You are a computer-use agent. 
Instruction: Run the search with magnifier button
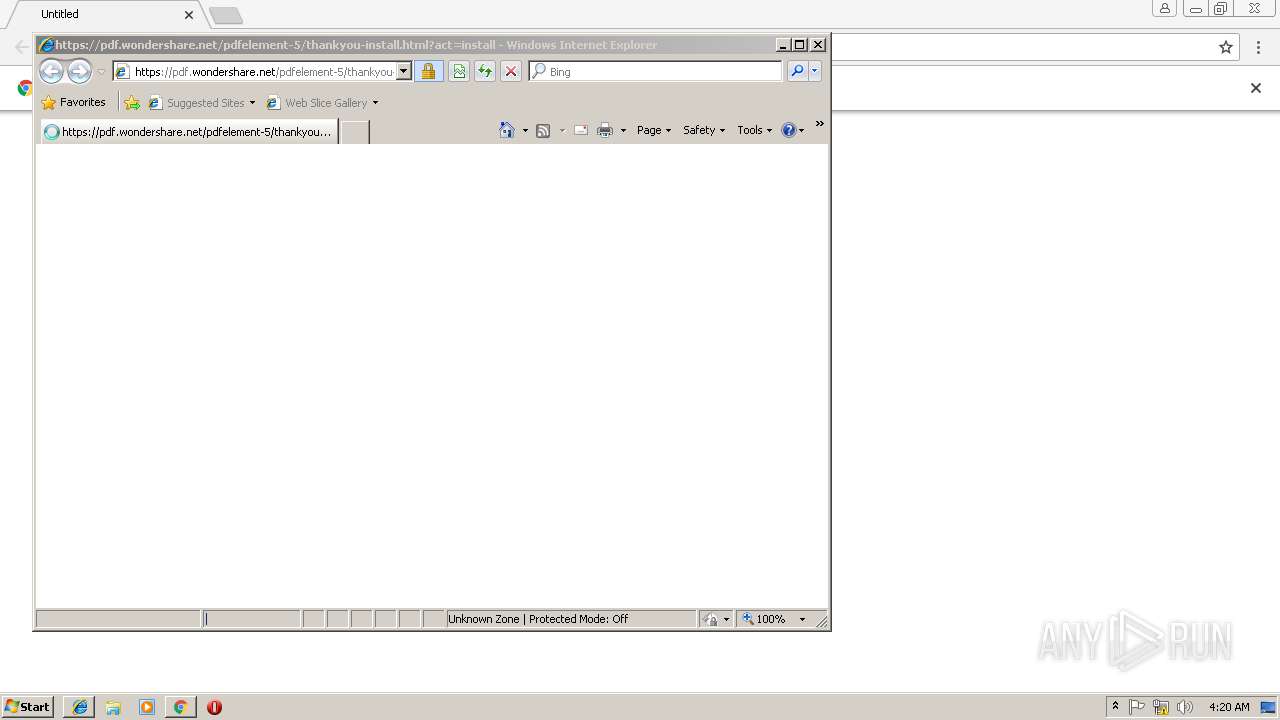797,71
